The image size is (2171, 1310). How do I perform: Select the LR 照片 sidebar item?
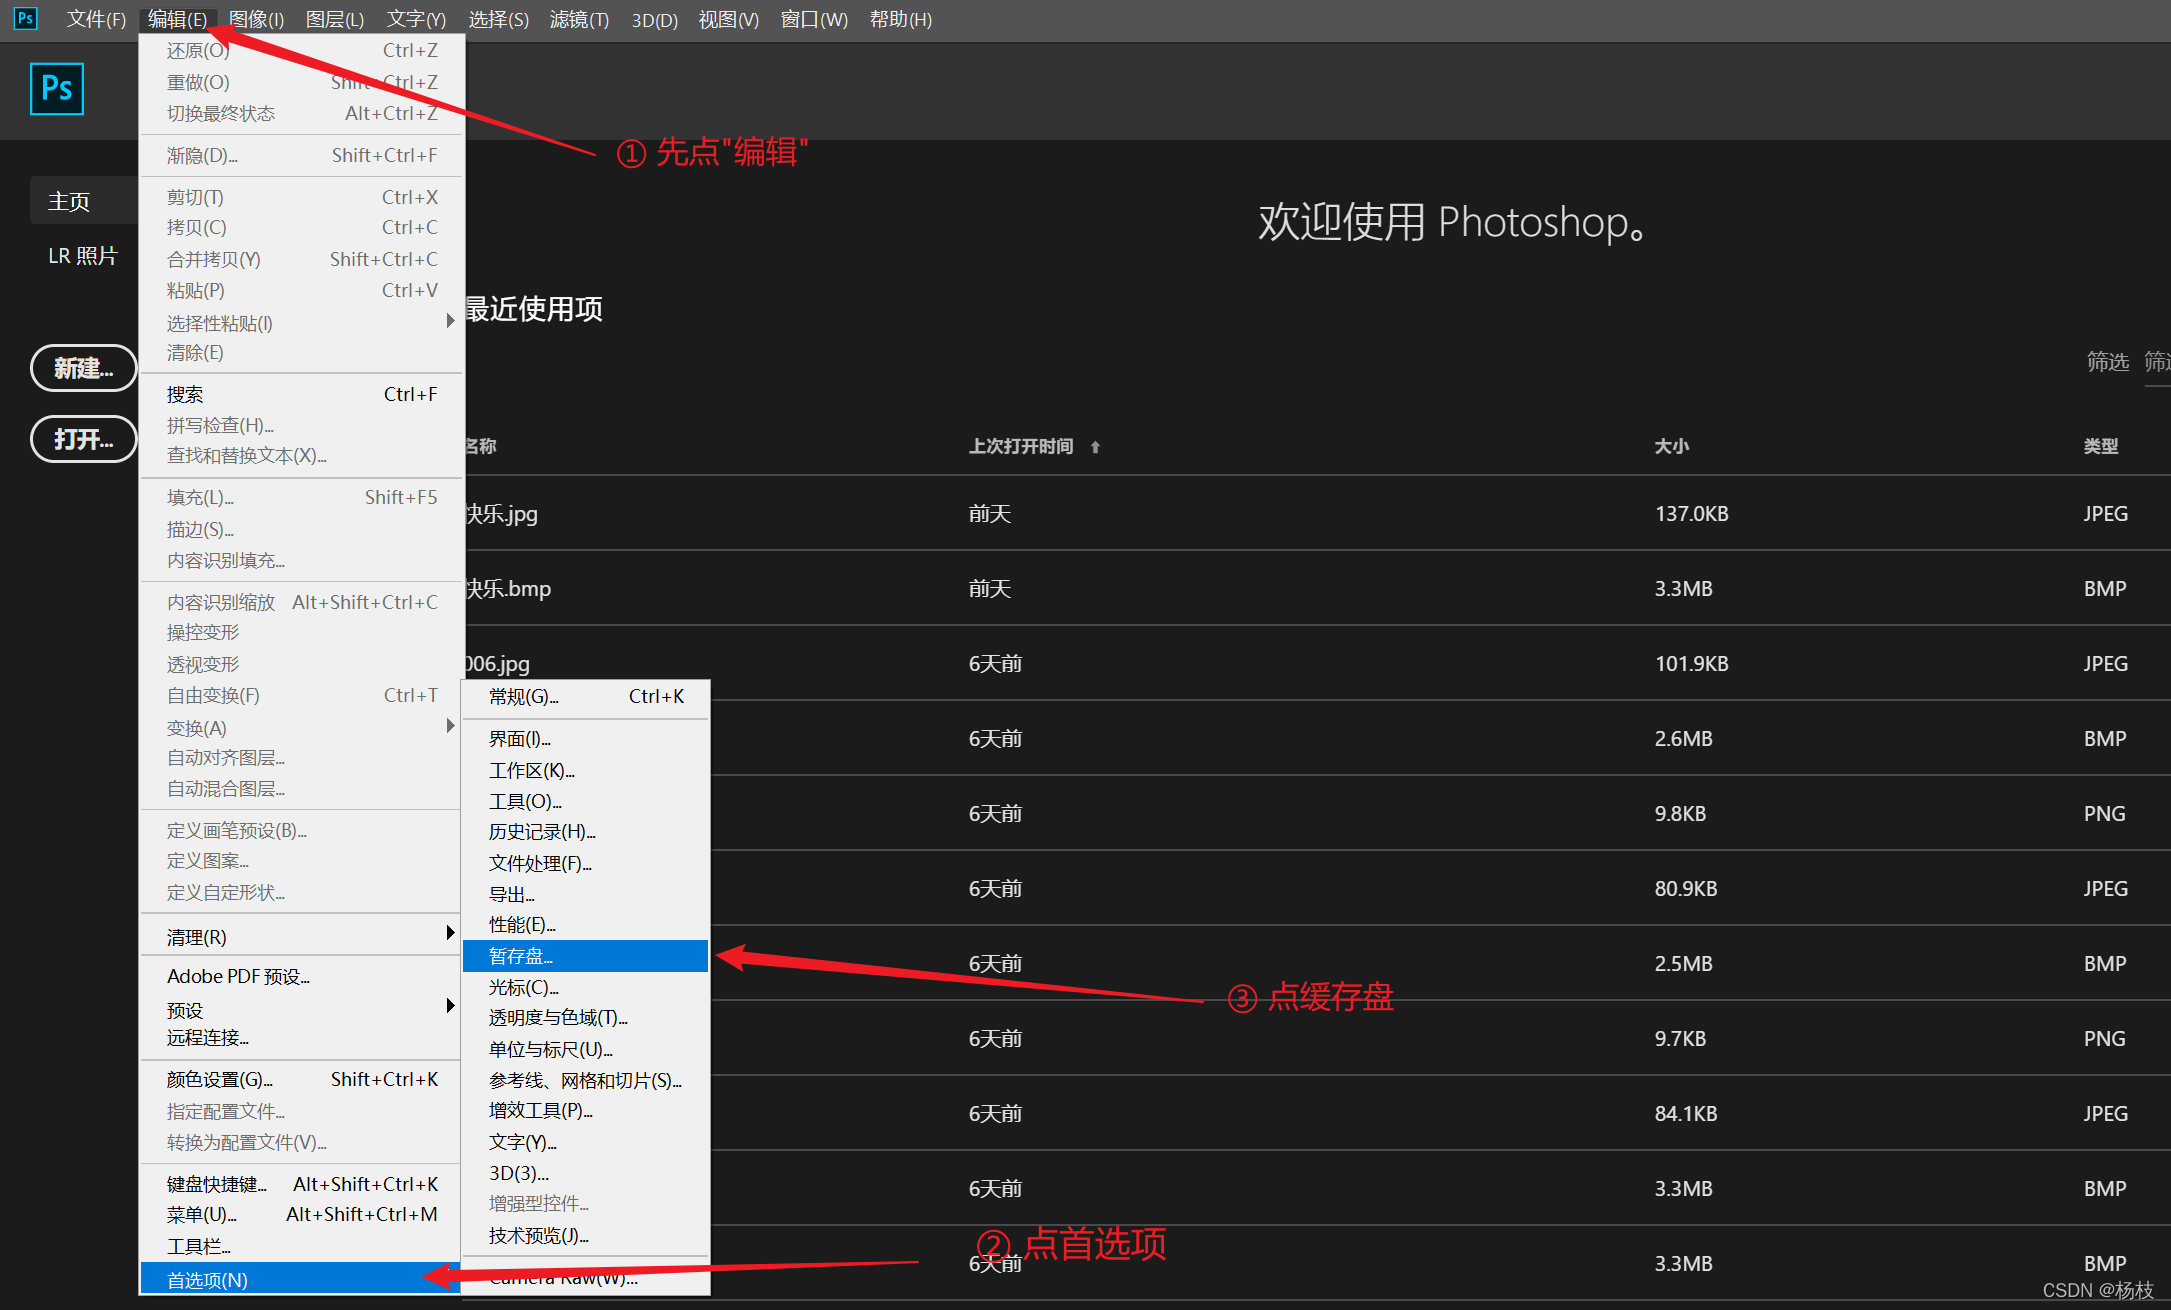tap(83, 256)
